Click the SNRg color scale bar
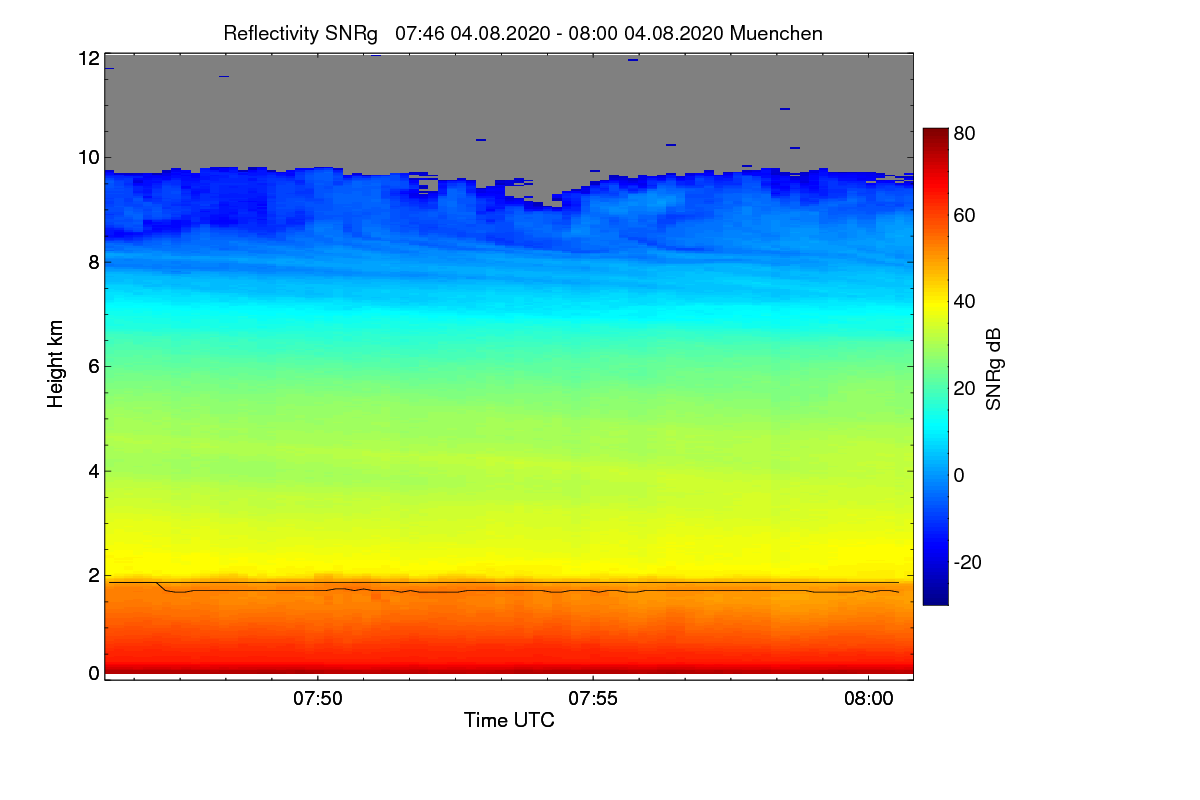 (935, 366)
